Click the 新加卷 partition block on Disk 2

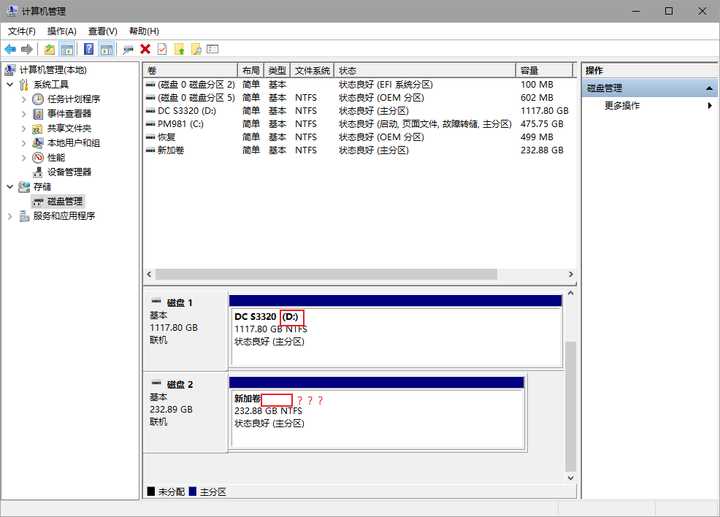click(x=377, y=413)
